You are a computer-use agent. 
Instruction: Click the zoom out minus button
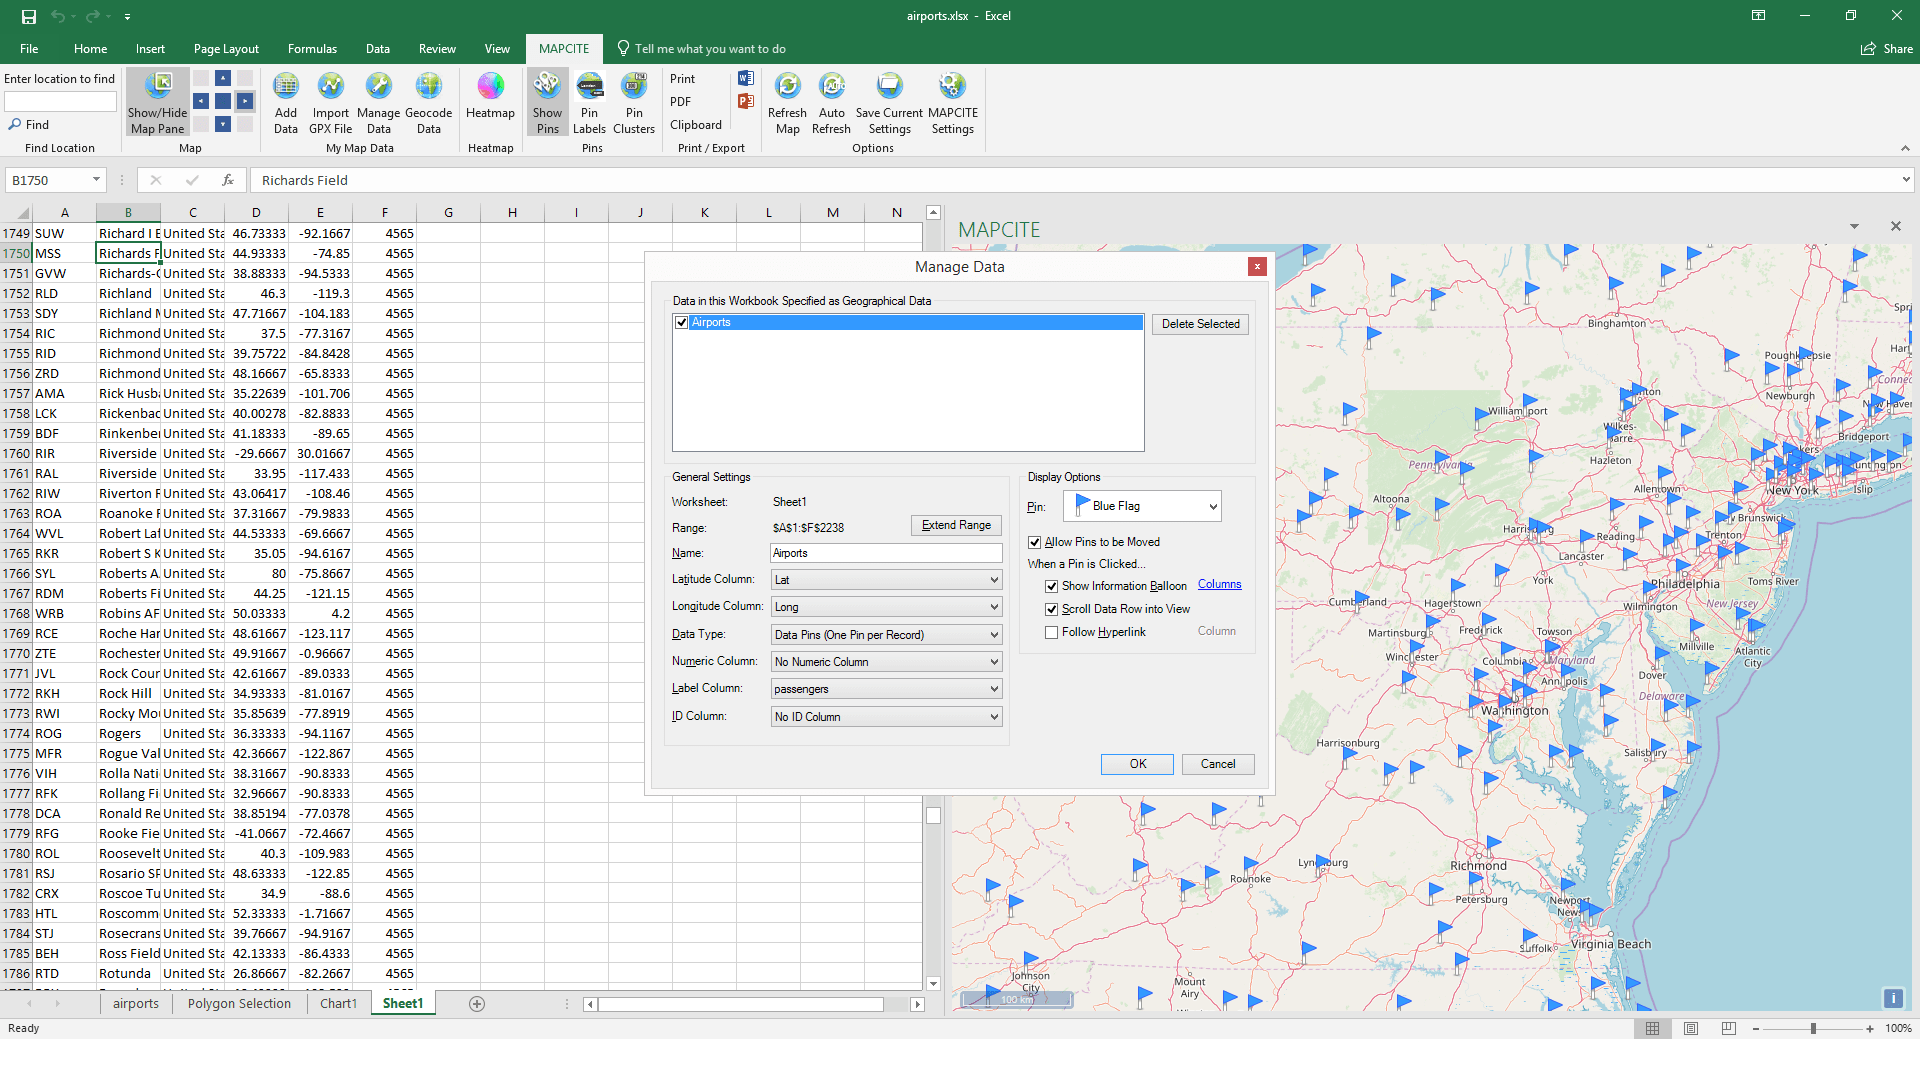pos(1756,1028)
